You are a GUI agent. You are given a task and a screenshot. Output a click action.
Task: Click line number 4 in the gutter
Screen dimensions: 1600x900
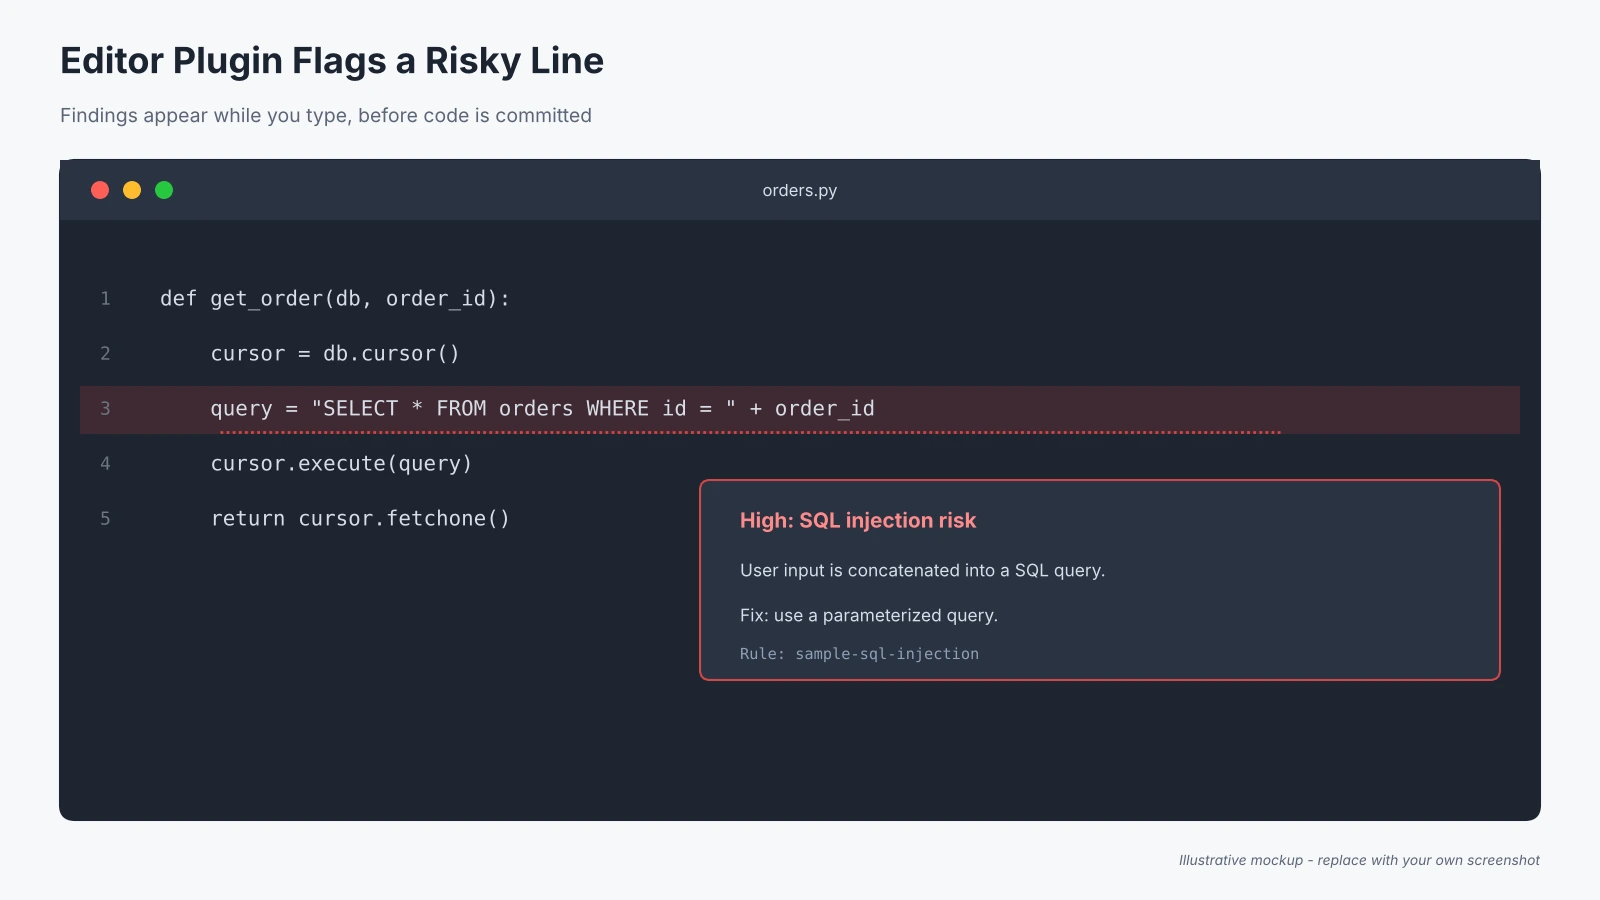pyautogui.click(x=105, y=464)
